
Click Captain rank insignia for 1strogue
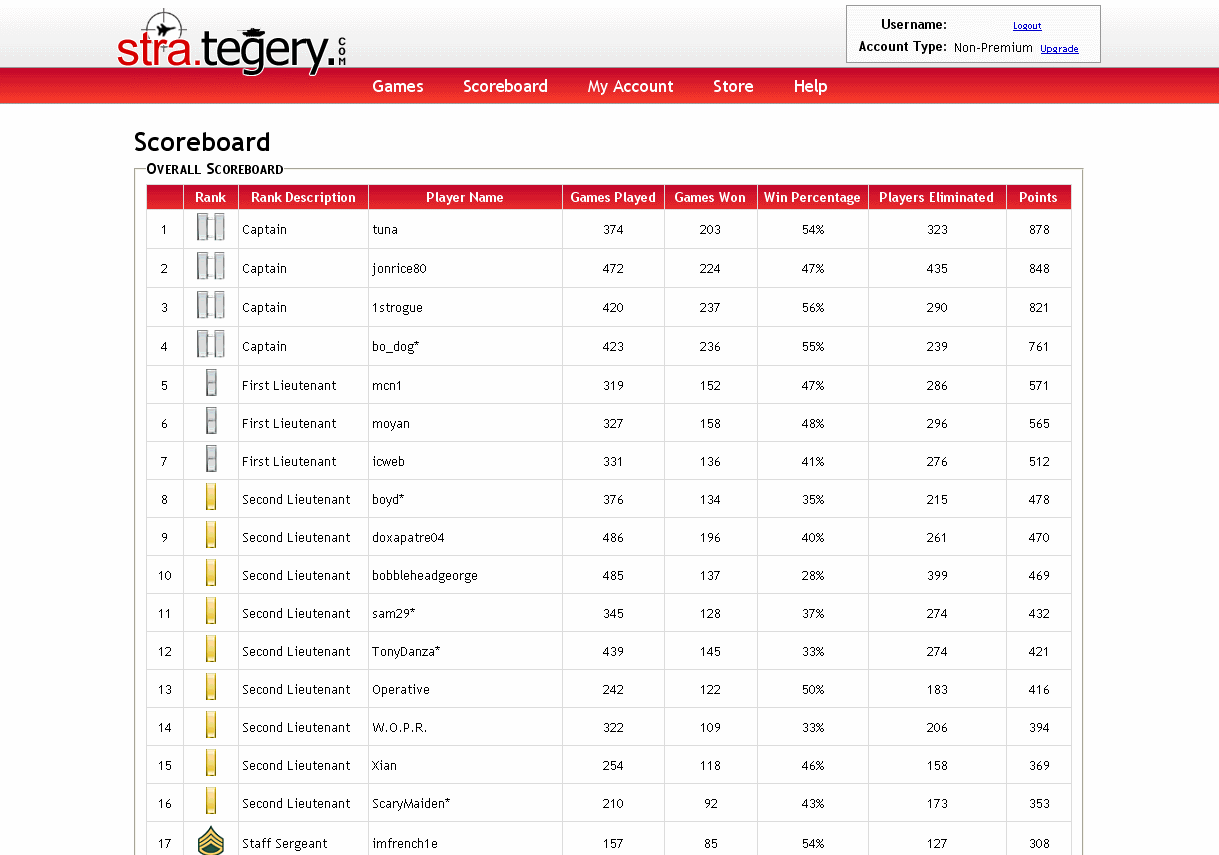coord(211,306)
